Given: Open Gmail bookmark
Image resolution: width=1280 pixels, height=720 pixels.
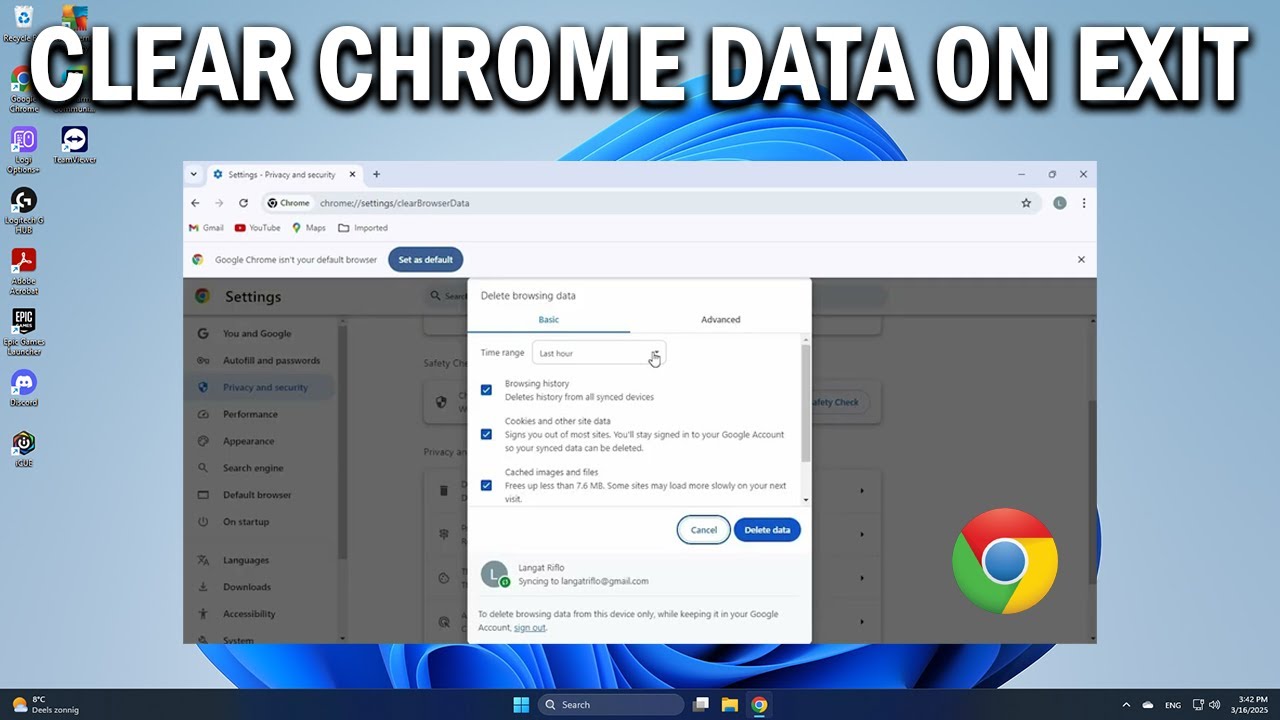Looking at the screenshot, I should [206, 228].
